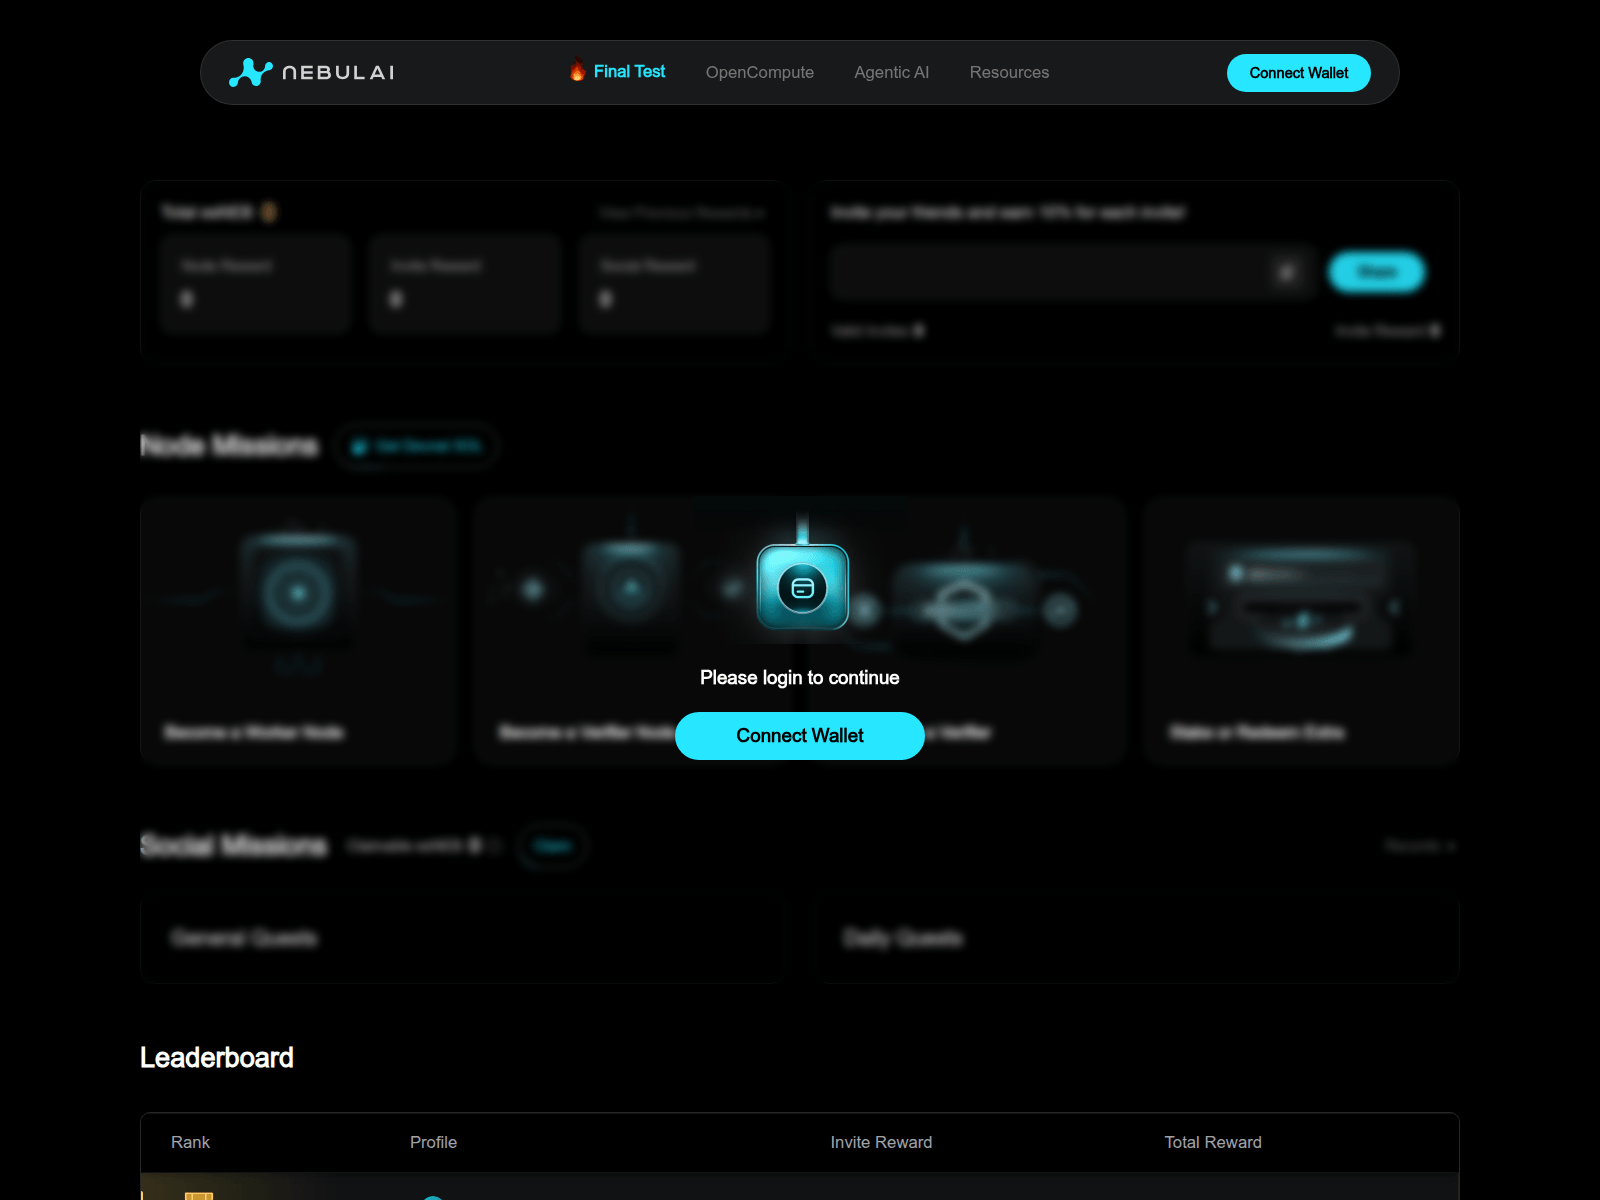Click the Rank column header
Viewport: 1600px width, 1200px height.
tap(190, 1142)
